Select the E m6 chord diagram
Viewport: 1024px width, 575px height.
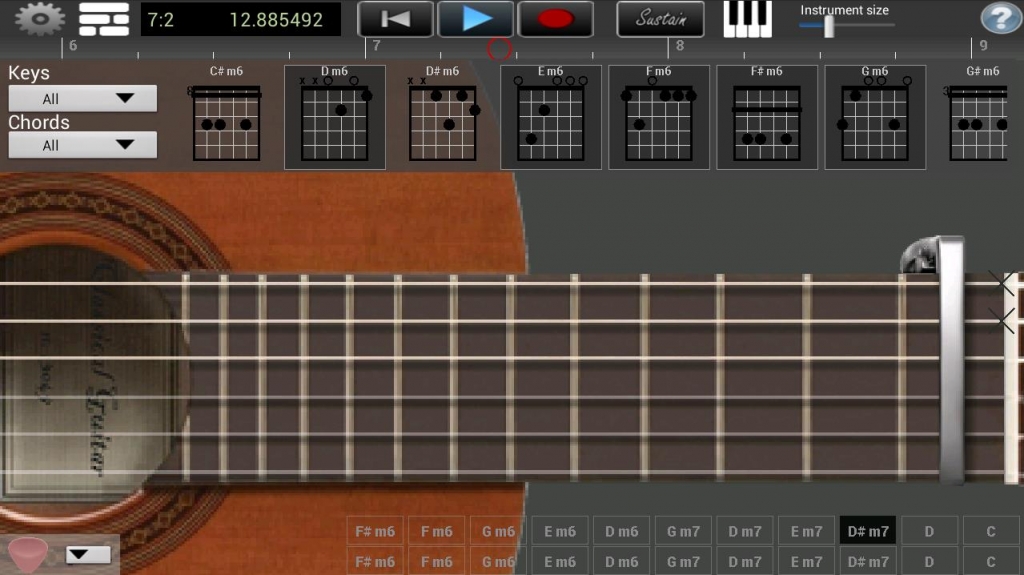(x=551, y=116)
